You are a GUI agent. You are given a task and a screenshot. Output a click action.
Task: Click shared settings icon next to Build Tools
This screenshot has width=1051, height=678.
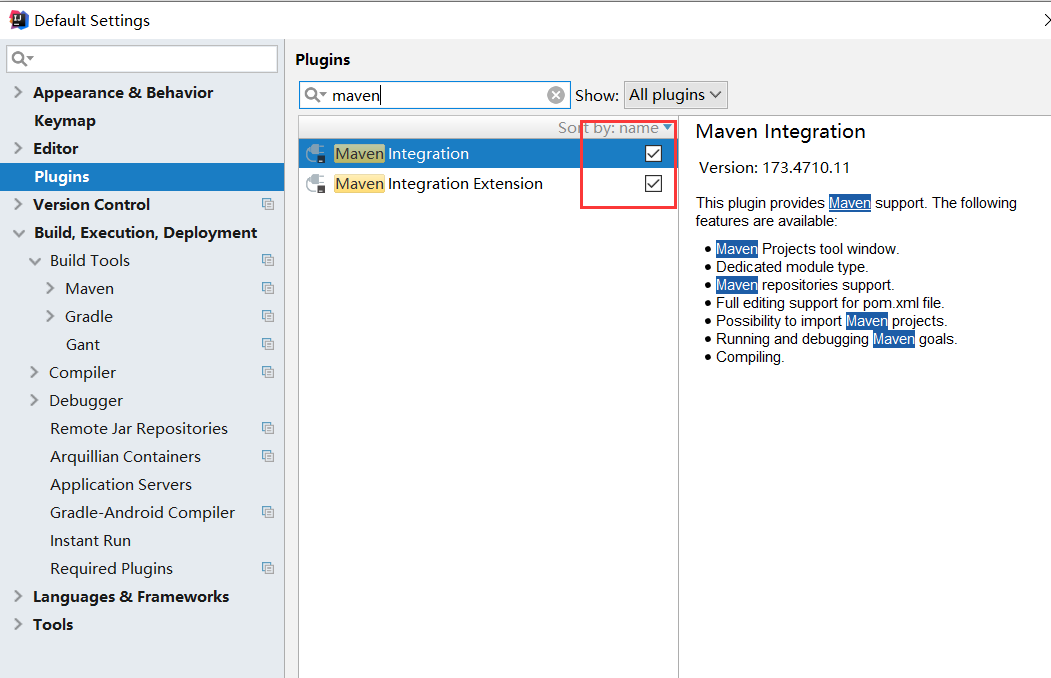[x=268, y=260]
